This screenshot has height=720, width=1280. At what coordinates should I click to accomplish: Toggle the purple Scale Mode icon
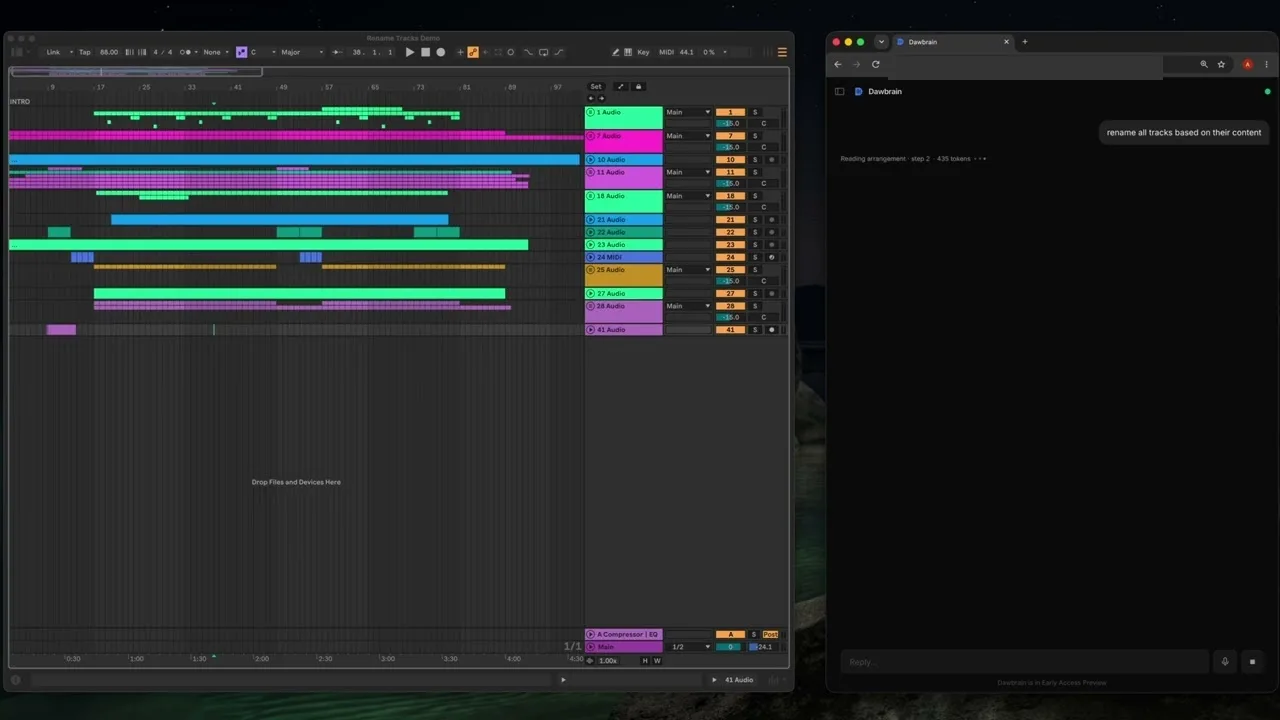241,52
